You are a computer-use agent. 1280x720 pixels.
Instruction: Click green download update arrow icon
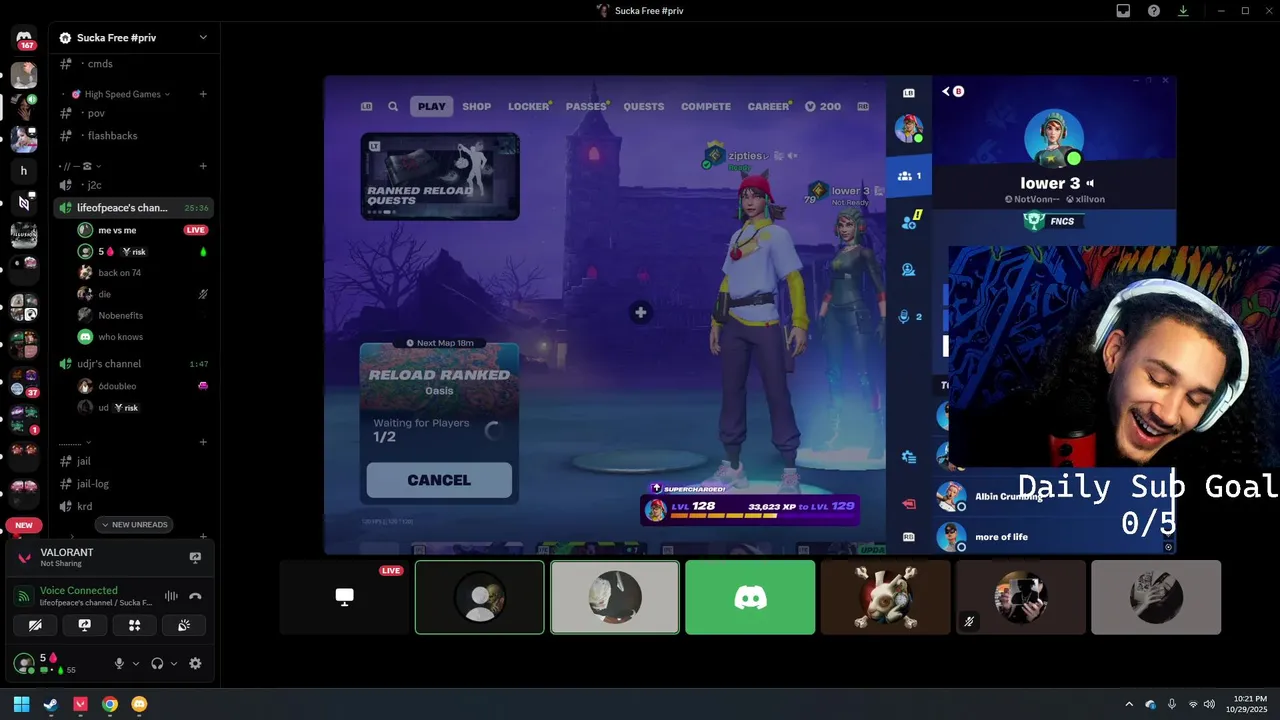click(1183, 10)
